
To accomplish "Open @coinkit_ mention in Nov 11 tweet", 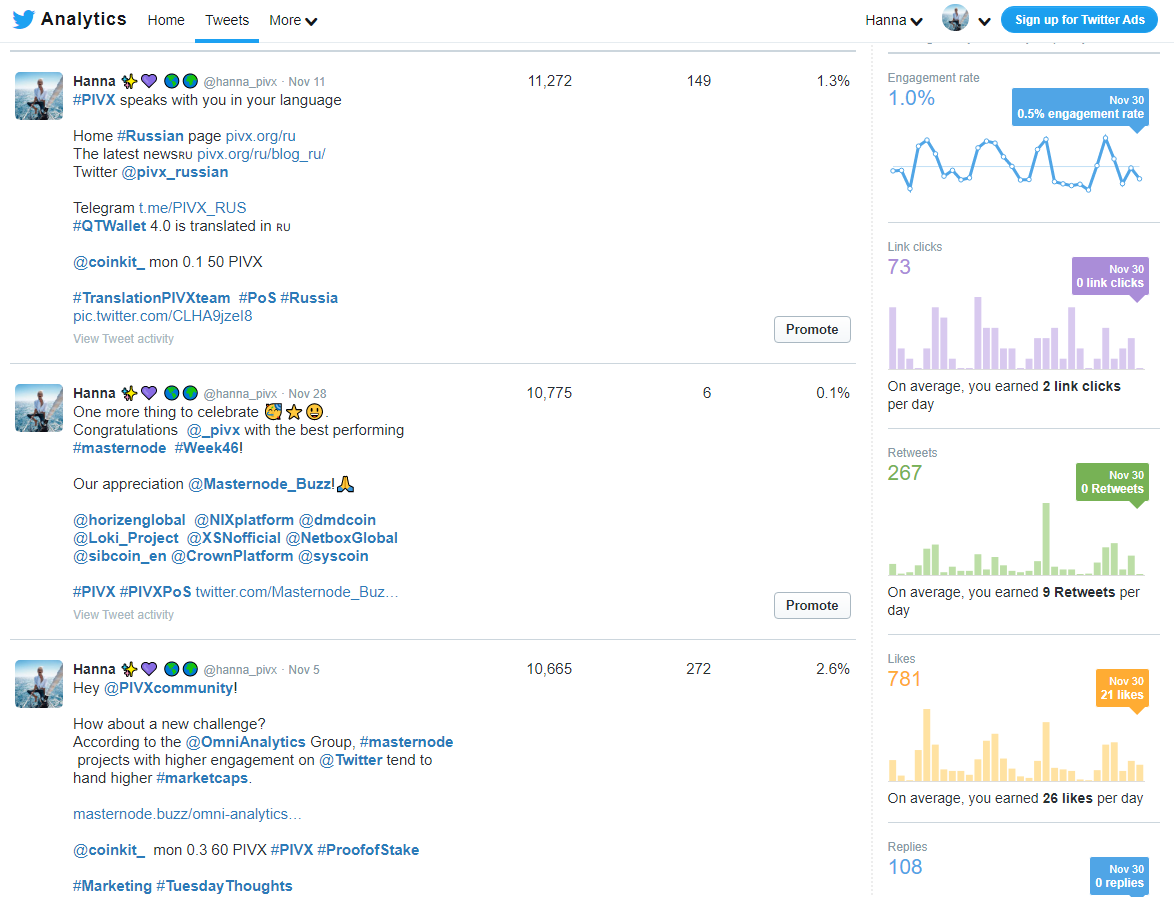I will pos(109,262).
